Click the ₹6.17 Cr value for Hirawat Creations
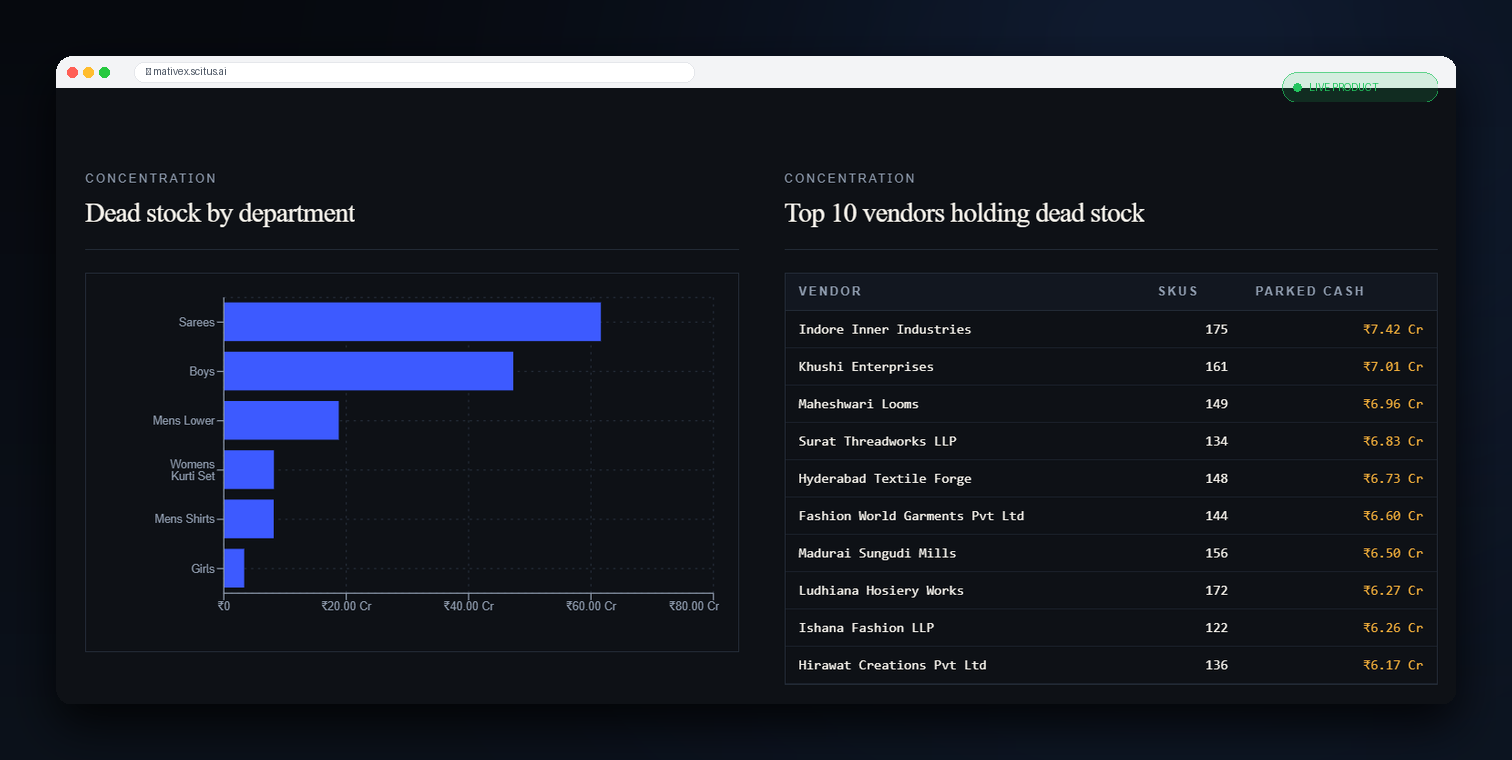 (x=1393, y=665)
